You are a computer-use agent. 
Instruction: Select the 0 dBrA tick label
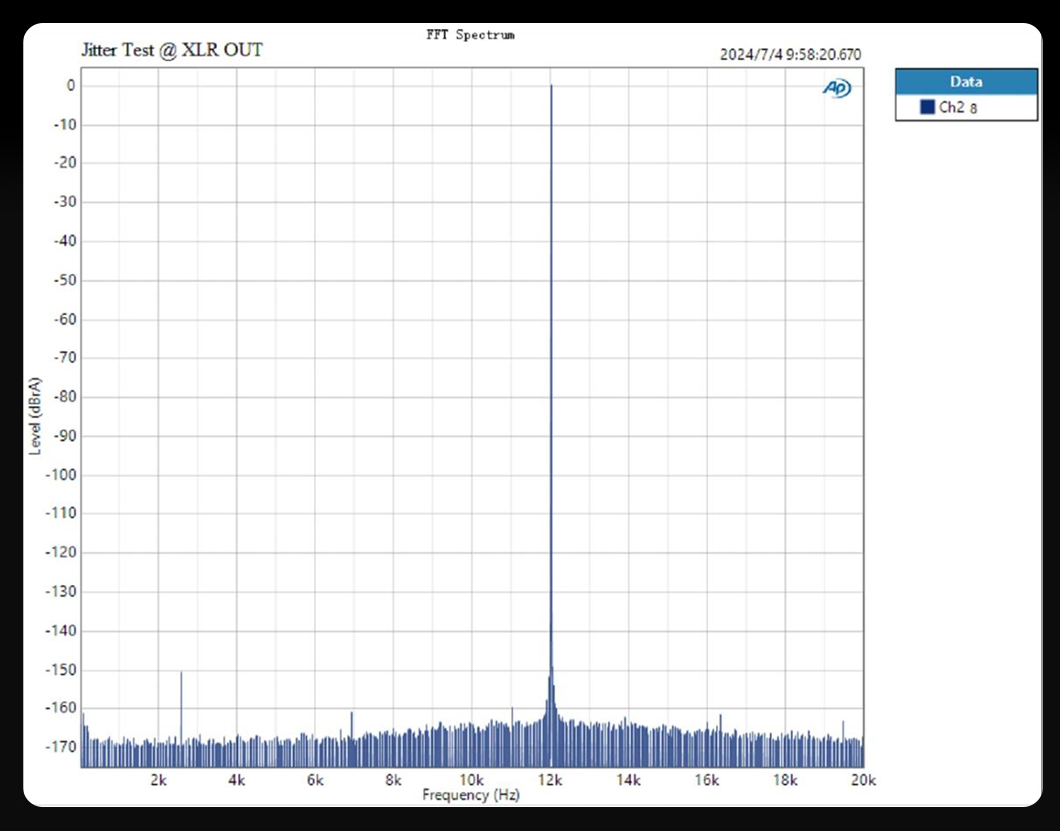(x=71, y=85)
